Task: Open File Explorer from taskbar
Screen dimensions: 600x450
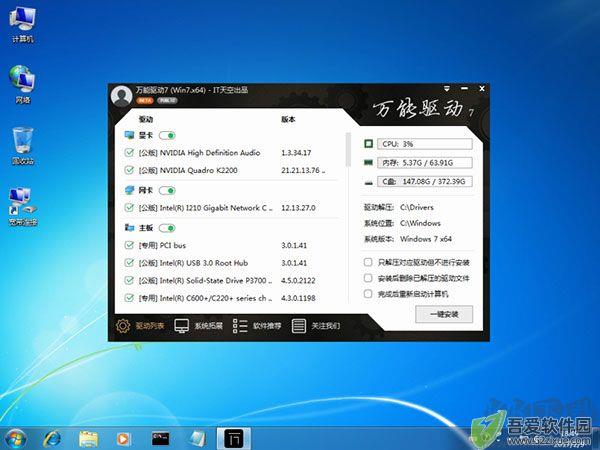Action: tap(88, 439)
